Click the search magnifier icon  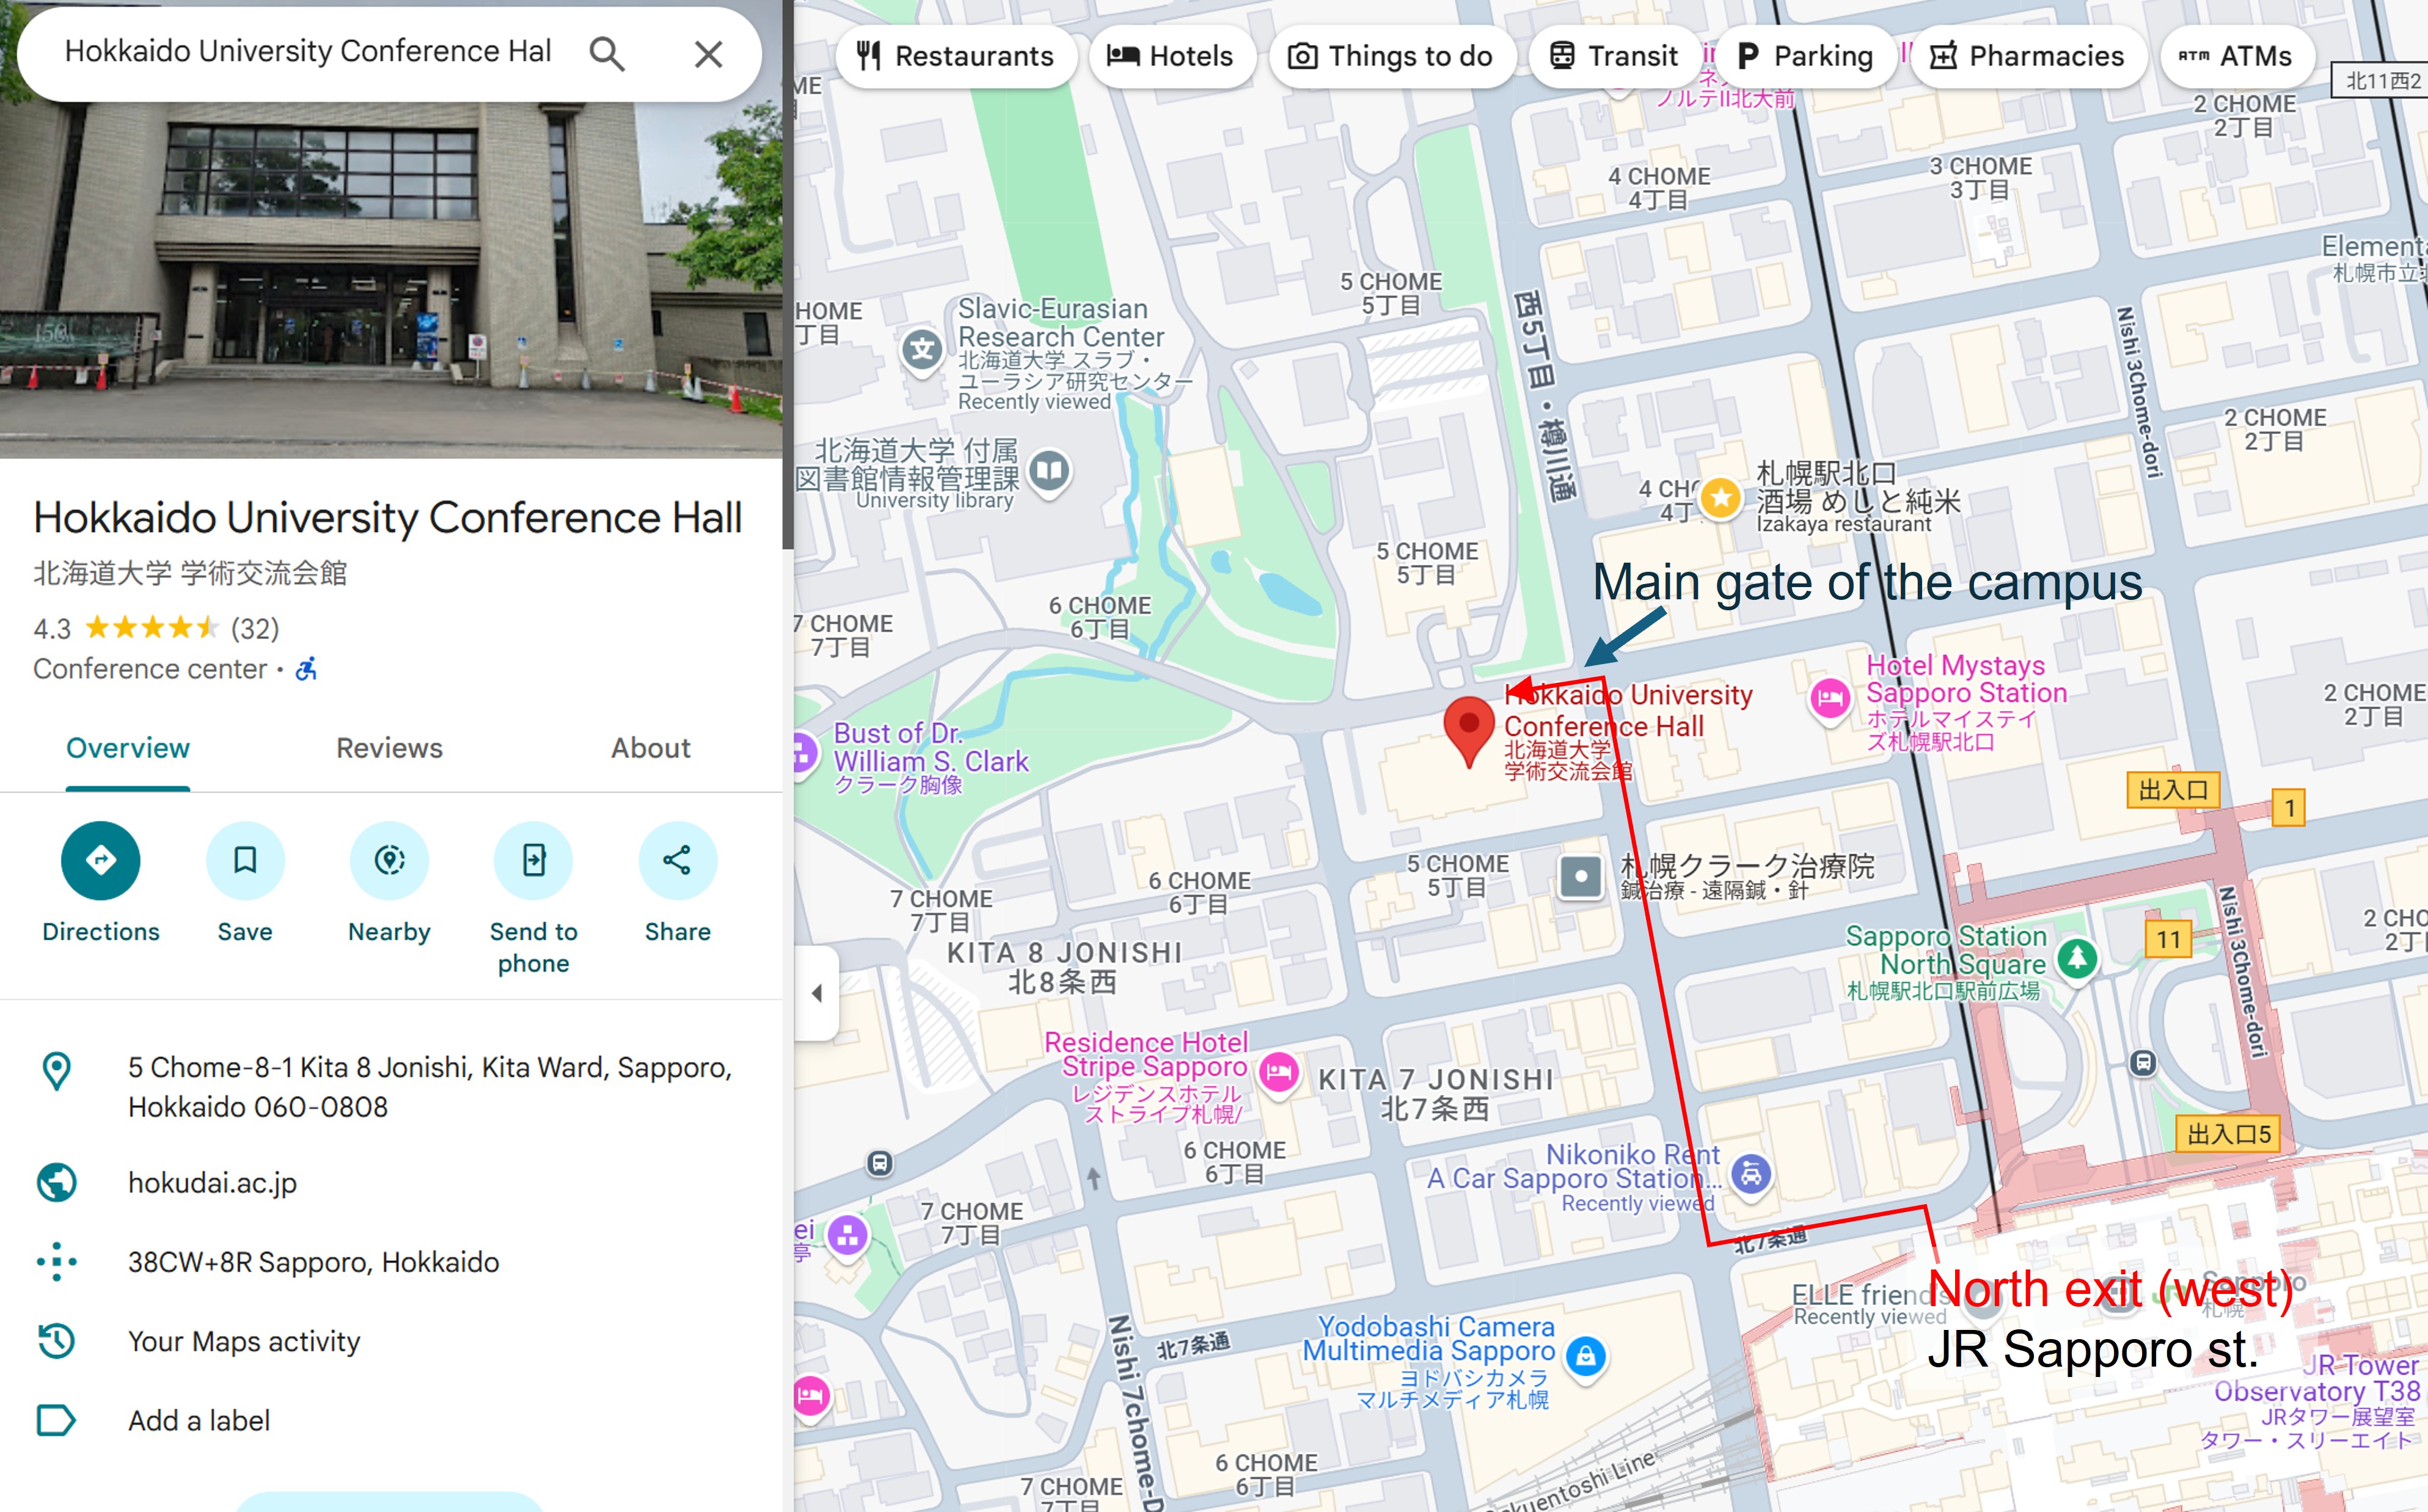(607, 54)
